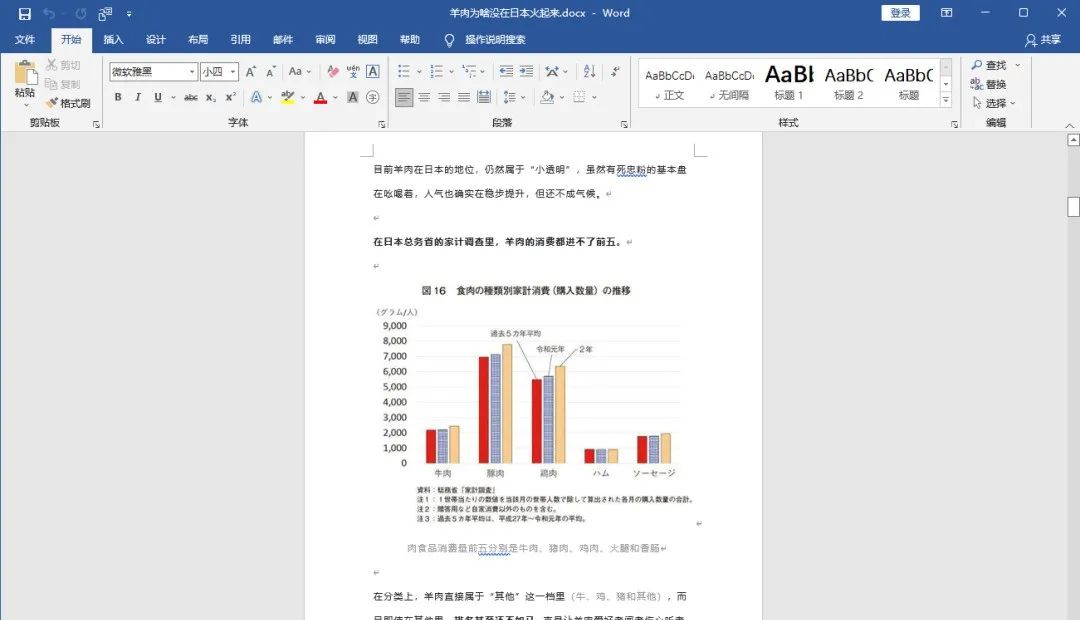This screenshot has width=1080, height=620.
Task: Increase font size with the grow font icon
Action: tap(251, 72)
